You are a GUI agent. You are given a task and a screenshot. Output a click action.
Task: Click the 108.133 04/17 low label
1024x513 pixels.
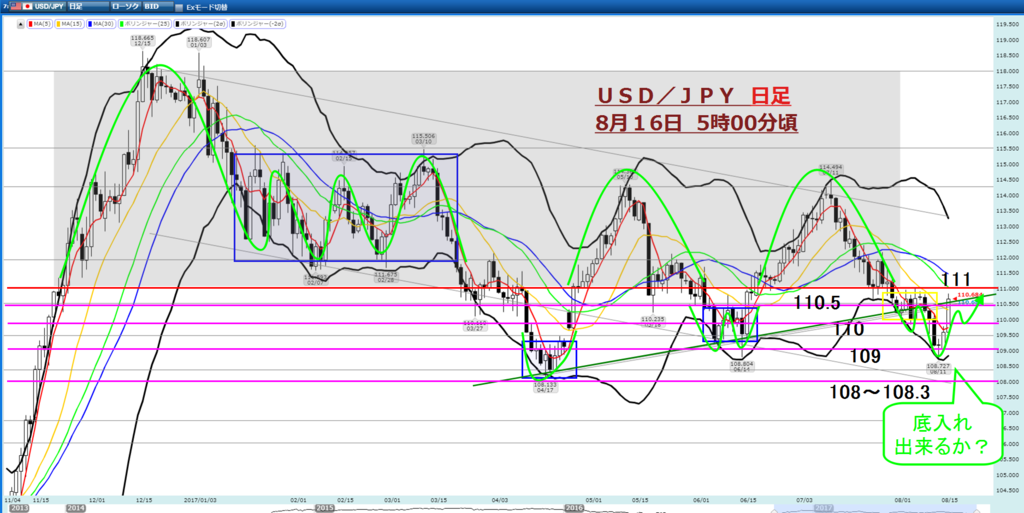[x=545, y=386]
